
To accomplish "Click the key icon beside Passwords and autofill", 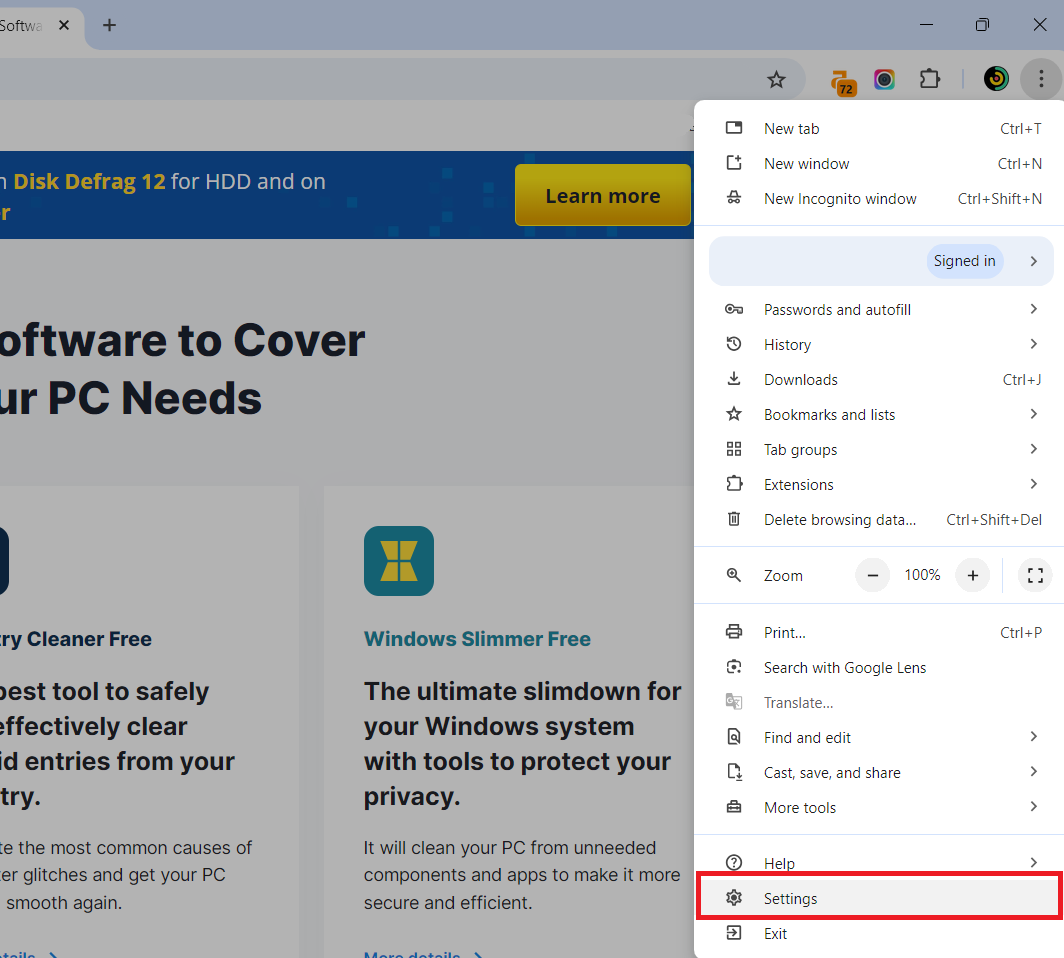I will click(734, 309).
